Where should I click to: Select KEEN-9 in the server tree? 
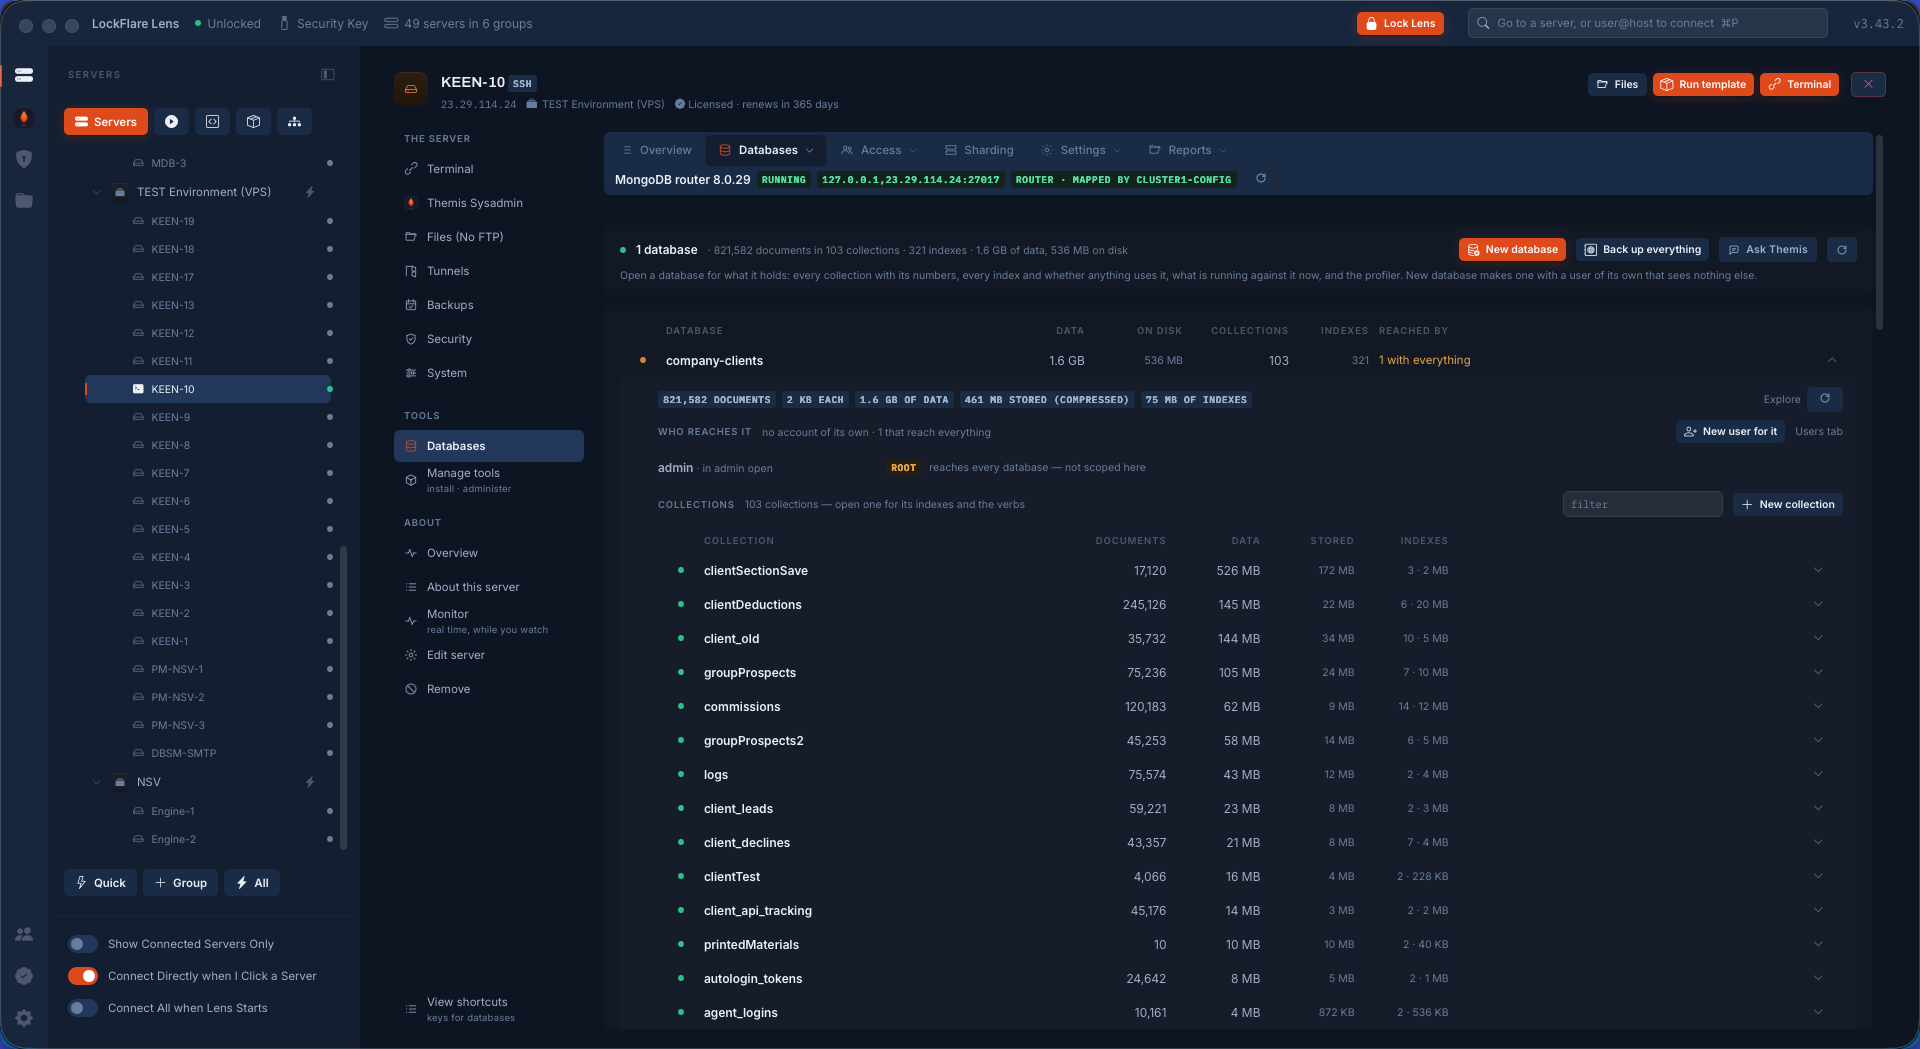point(208,417)
